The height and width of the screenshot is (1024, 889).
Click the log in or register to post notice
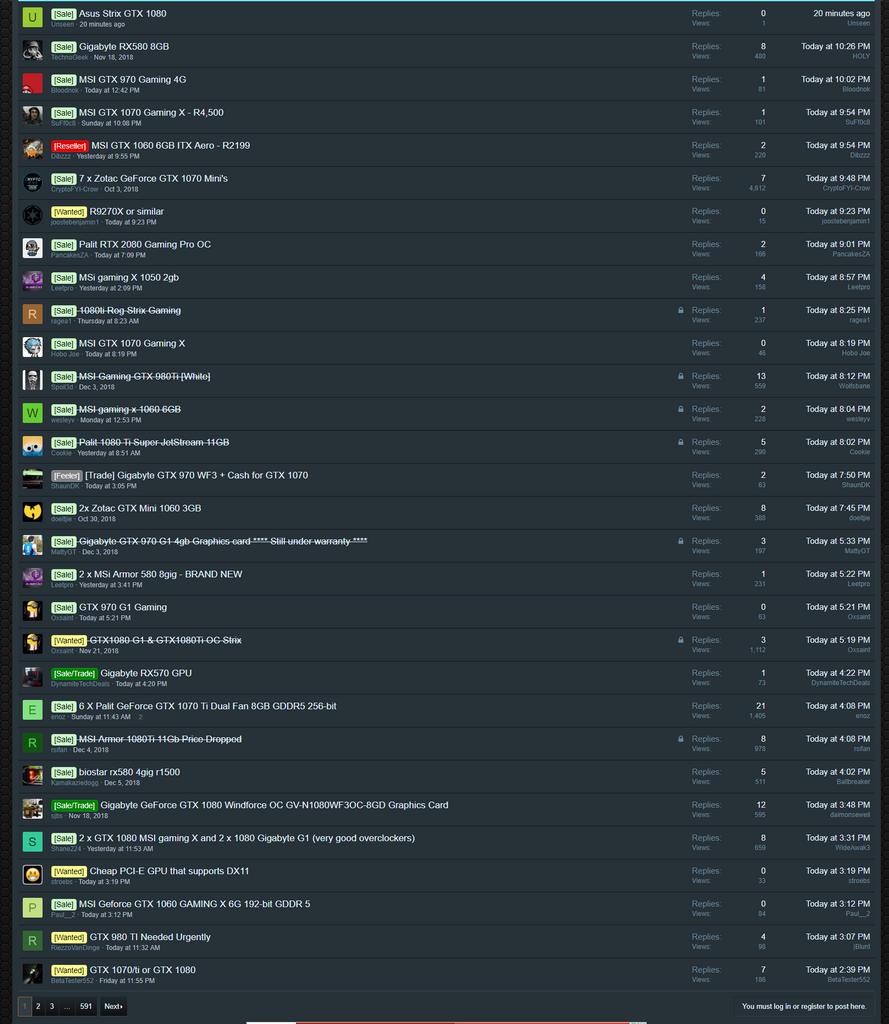(803, 1006)
